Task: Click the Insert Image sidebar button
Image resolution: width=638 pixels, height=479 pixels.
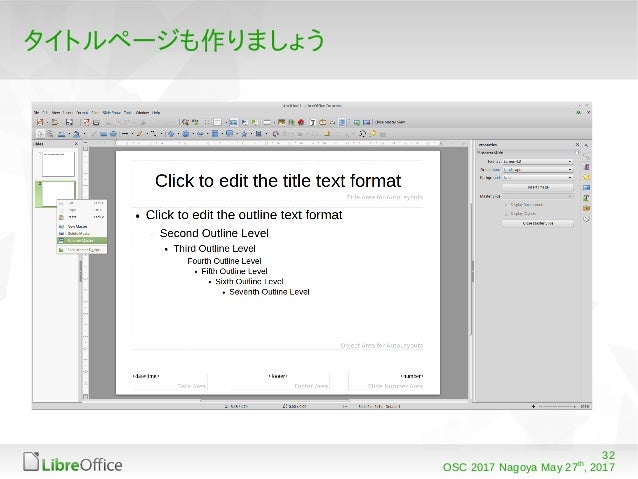Action: tap(538, 188)
